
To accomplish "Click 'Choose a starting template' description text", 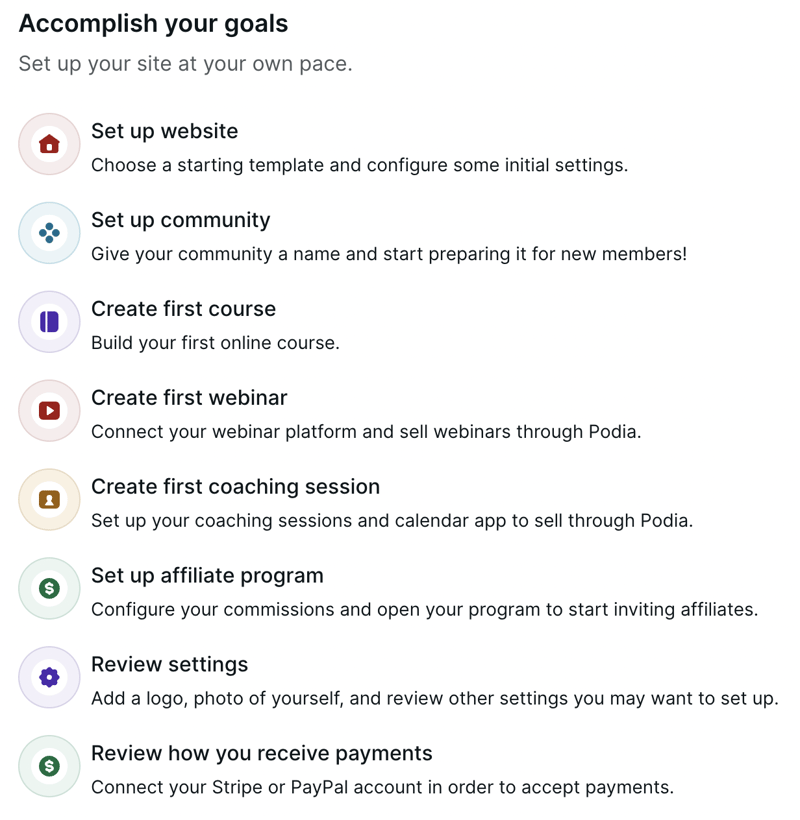I will (359, 165).
